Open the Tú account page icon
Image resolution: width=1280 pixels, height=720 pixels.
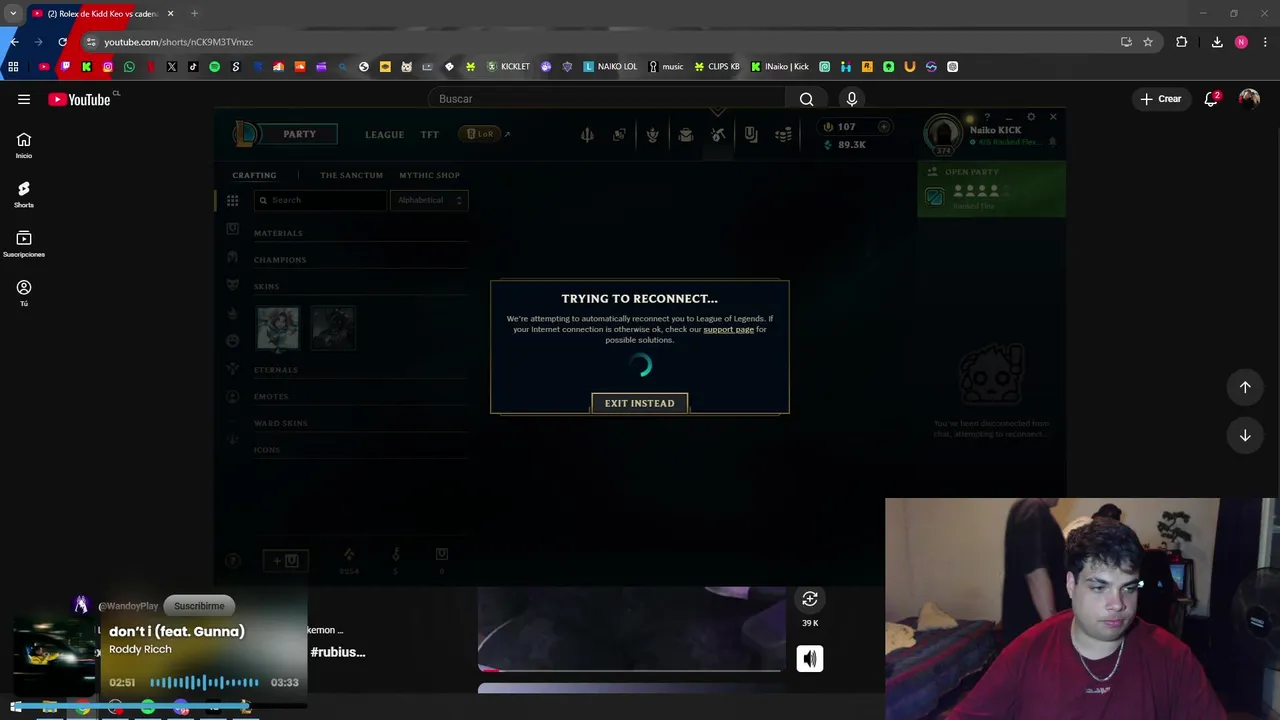(x=24, y=292)
